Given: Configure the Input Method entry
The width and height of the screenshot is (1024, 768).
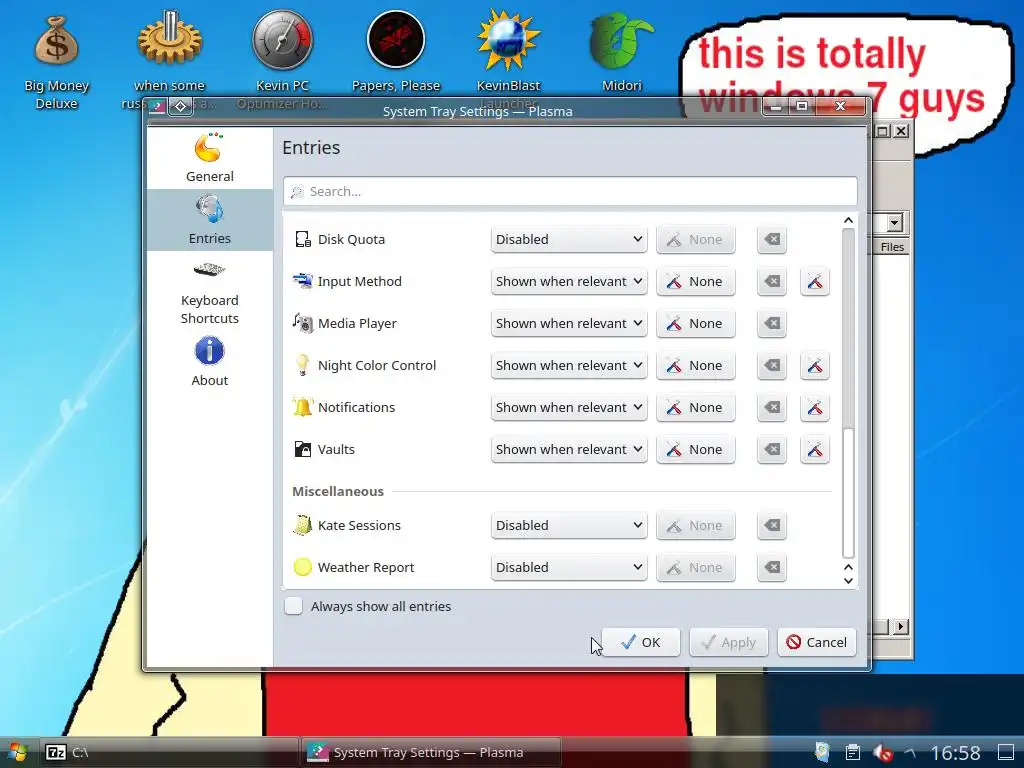Looking at the screenshot, I should [x=815, y=281].
